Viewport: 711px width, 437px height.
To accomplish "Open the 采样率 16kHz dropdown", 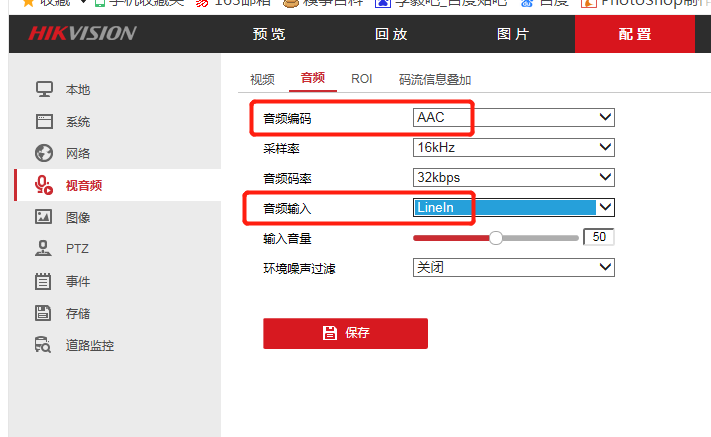I will 513,148.
